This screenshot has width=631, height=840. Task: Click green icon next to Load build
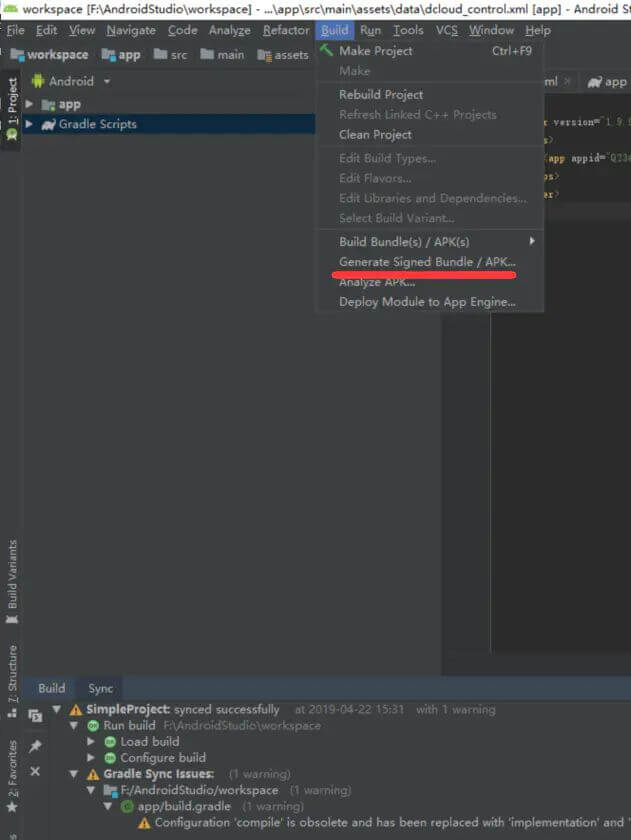[x=110, y=742]
